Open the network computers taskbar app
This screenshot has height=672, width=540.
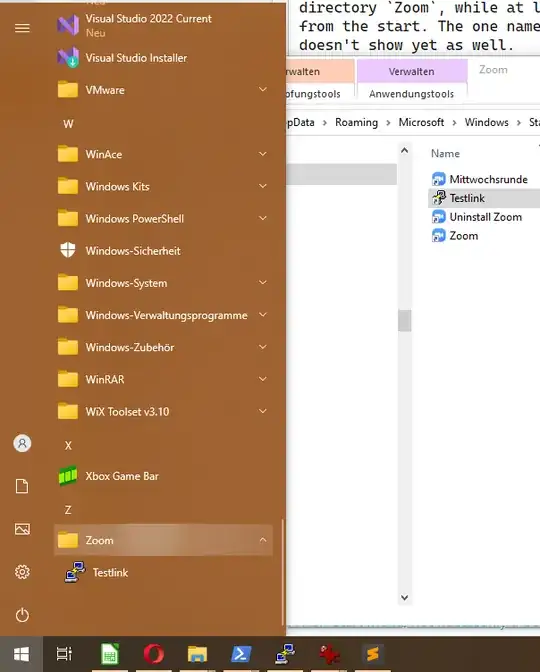285,654
